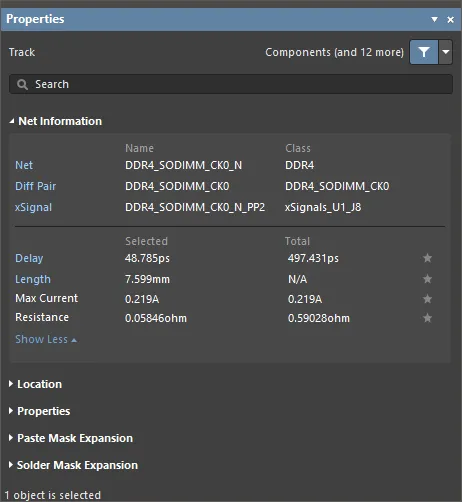Toggle the star icon in Resistance row
The height and width of the screenshot is (502, 462).
(427, 318)
